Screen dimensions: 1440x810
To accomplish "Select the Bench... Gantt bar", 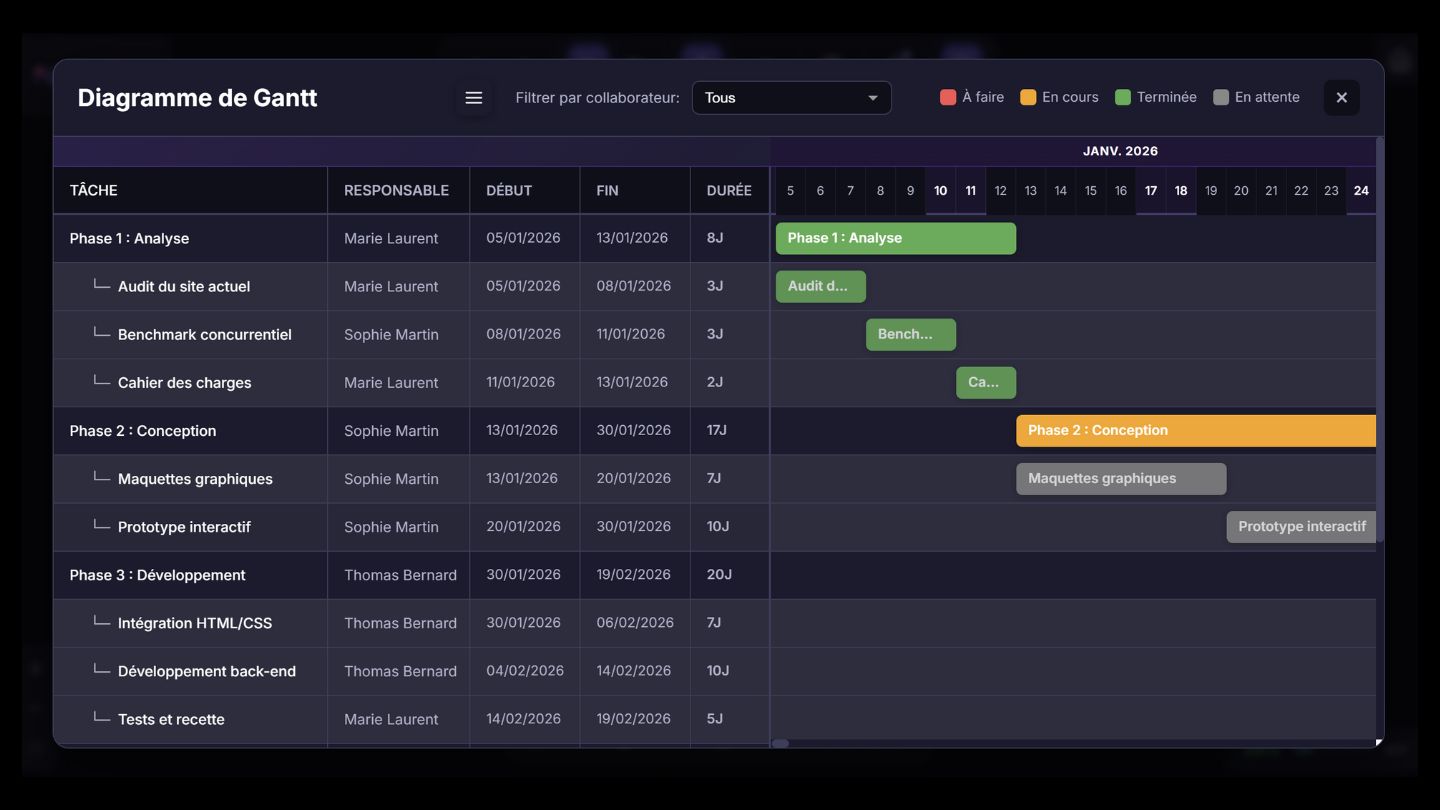I will tap(911, 334).
